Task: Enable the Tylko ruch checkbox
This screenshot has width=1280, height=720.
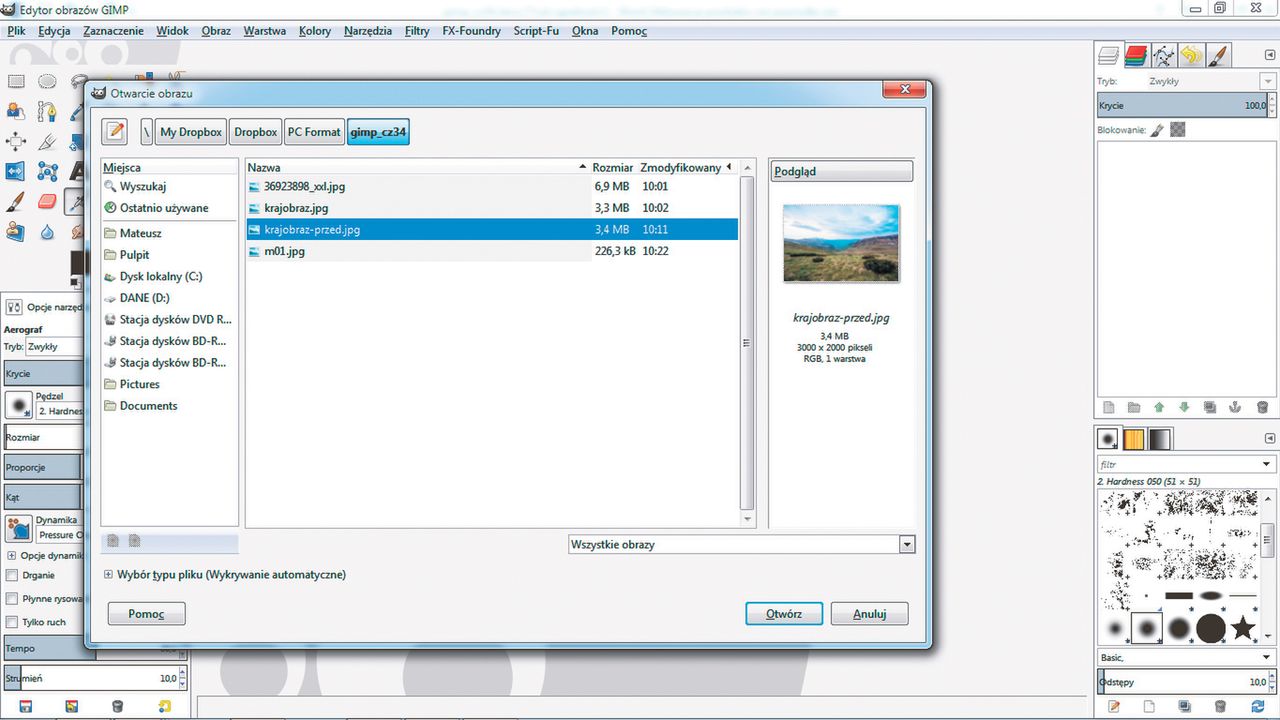Action: click(x=12, y=621)
